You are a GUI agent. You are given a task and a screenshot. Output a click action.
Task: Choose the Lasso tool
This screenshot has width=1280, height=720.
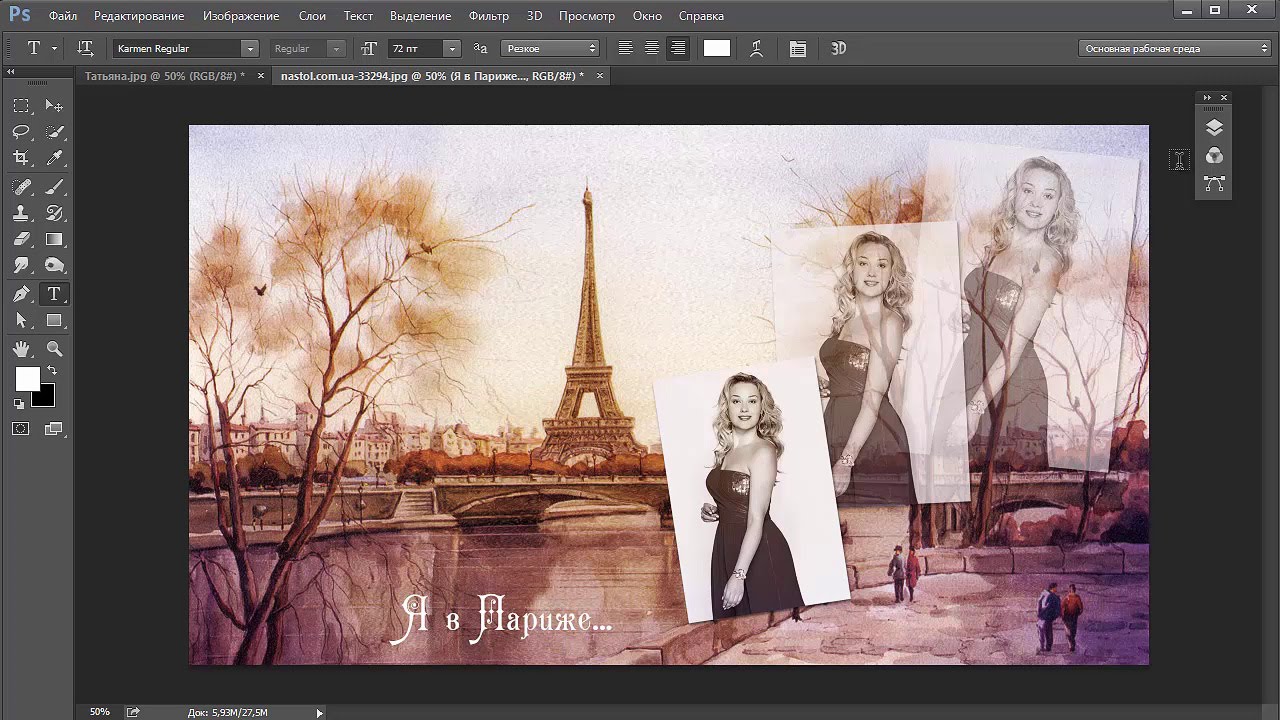pyautogui.click(x=21, y=132)
